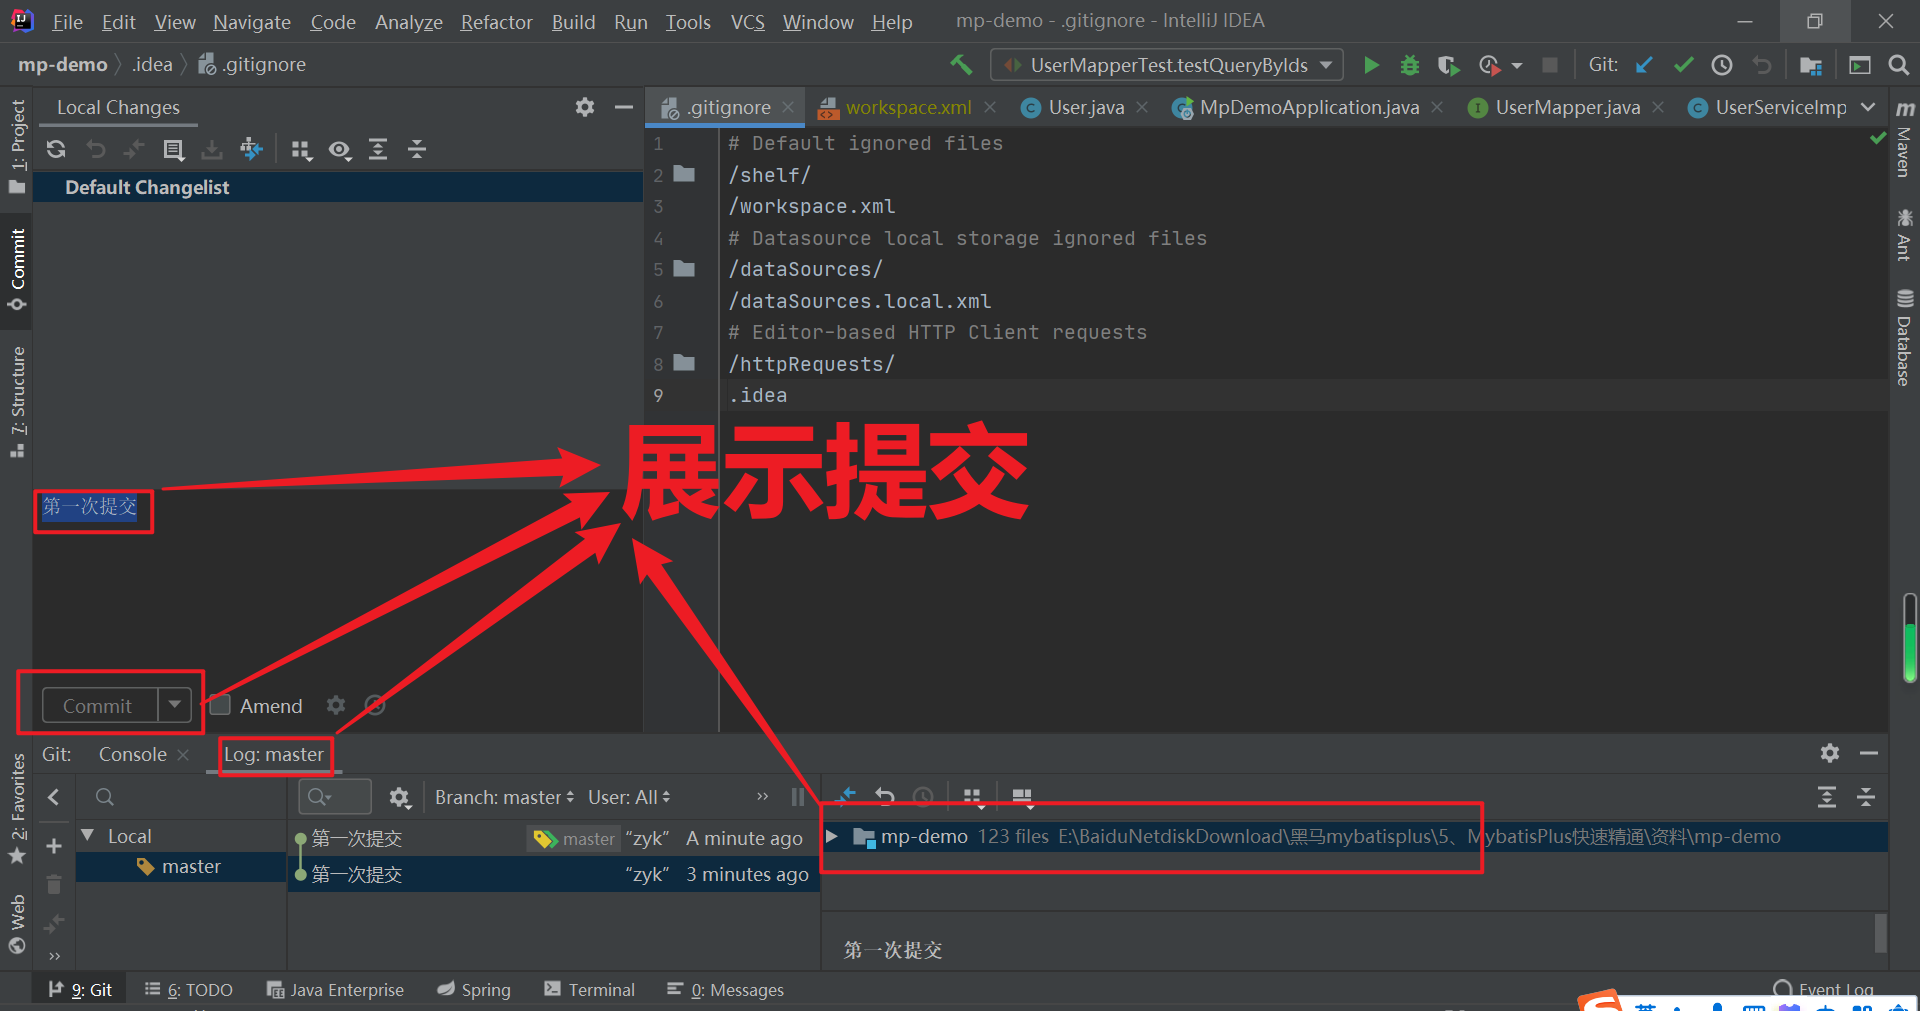Toggle view options eye icon in Local Changes

(x=340, y=150)
